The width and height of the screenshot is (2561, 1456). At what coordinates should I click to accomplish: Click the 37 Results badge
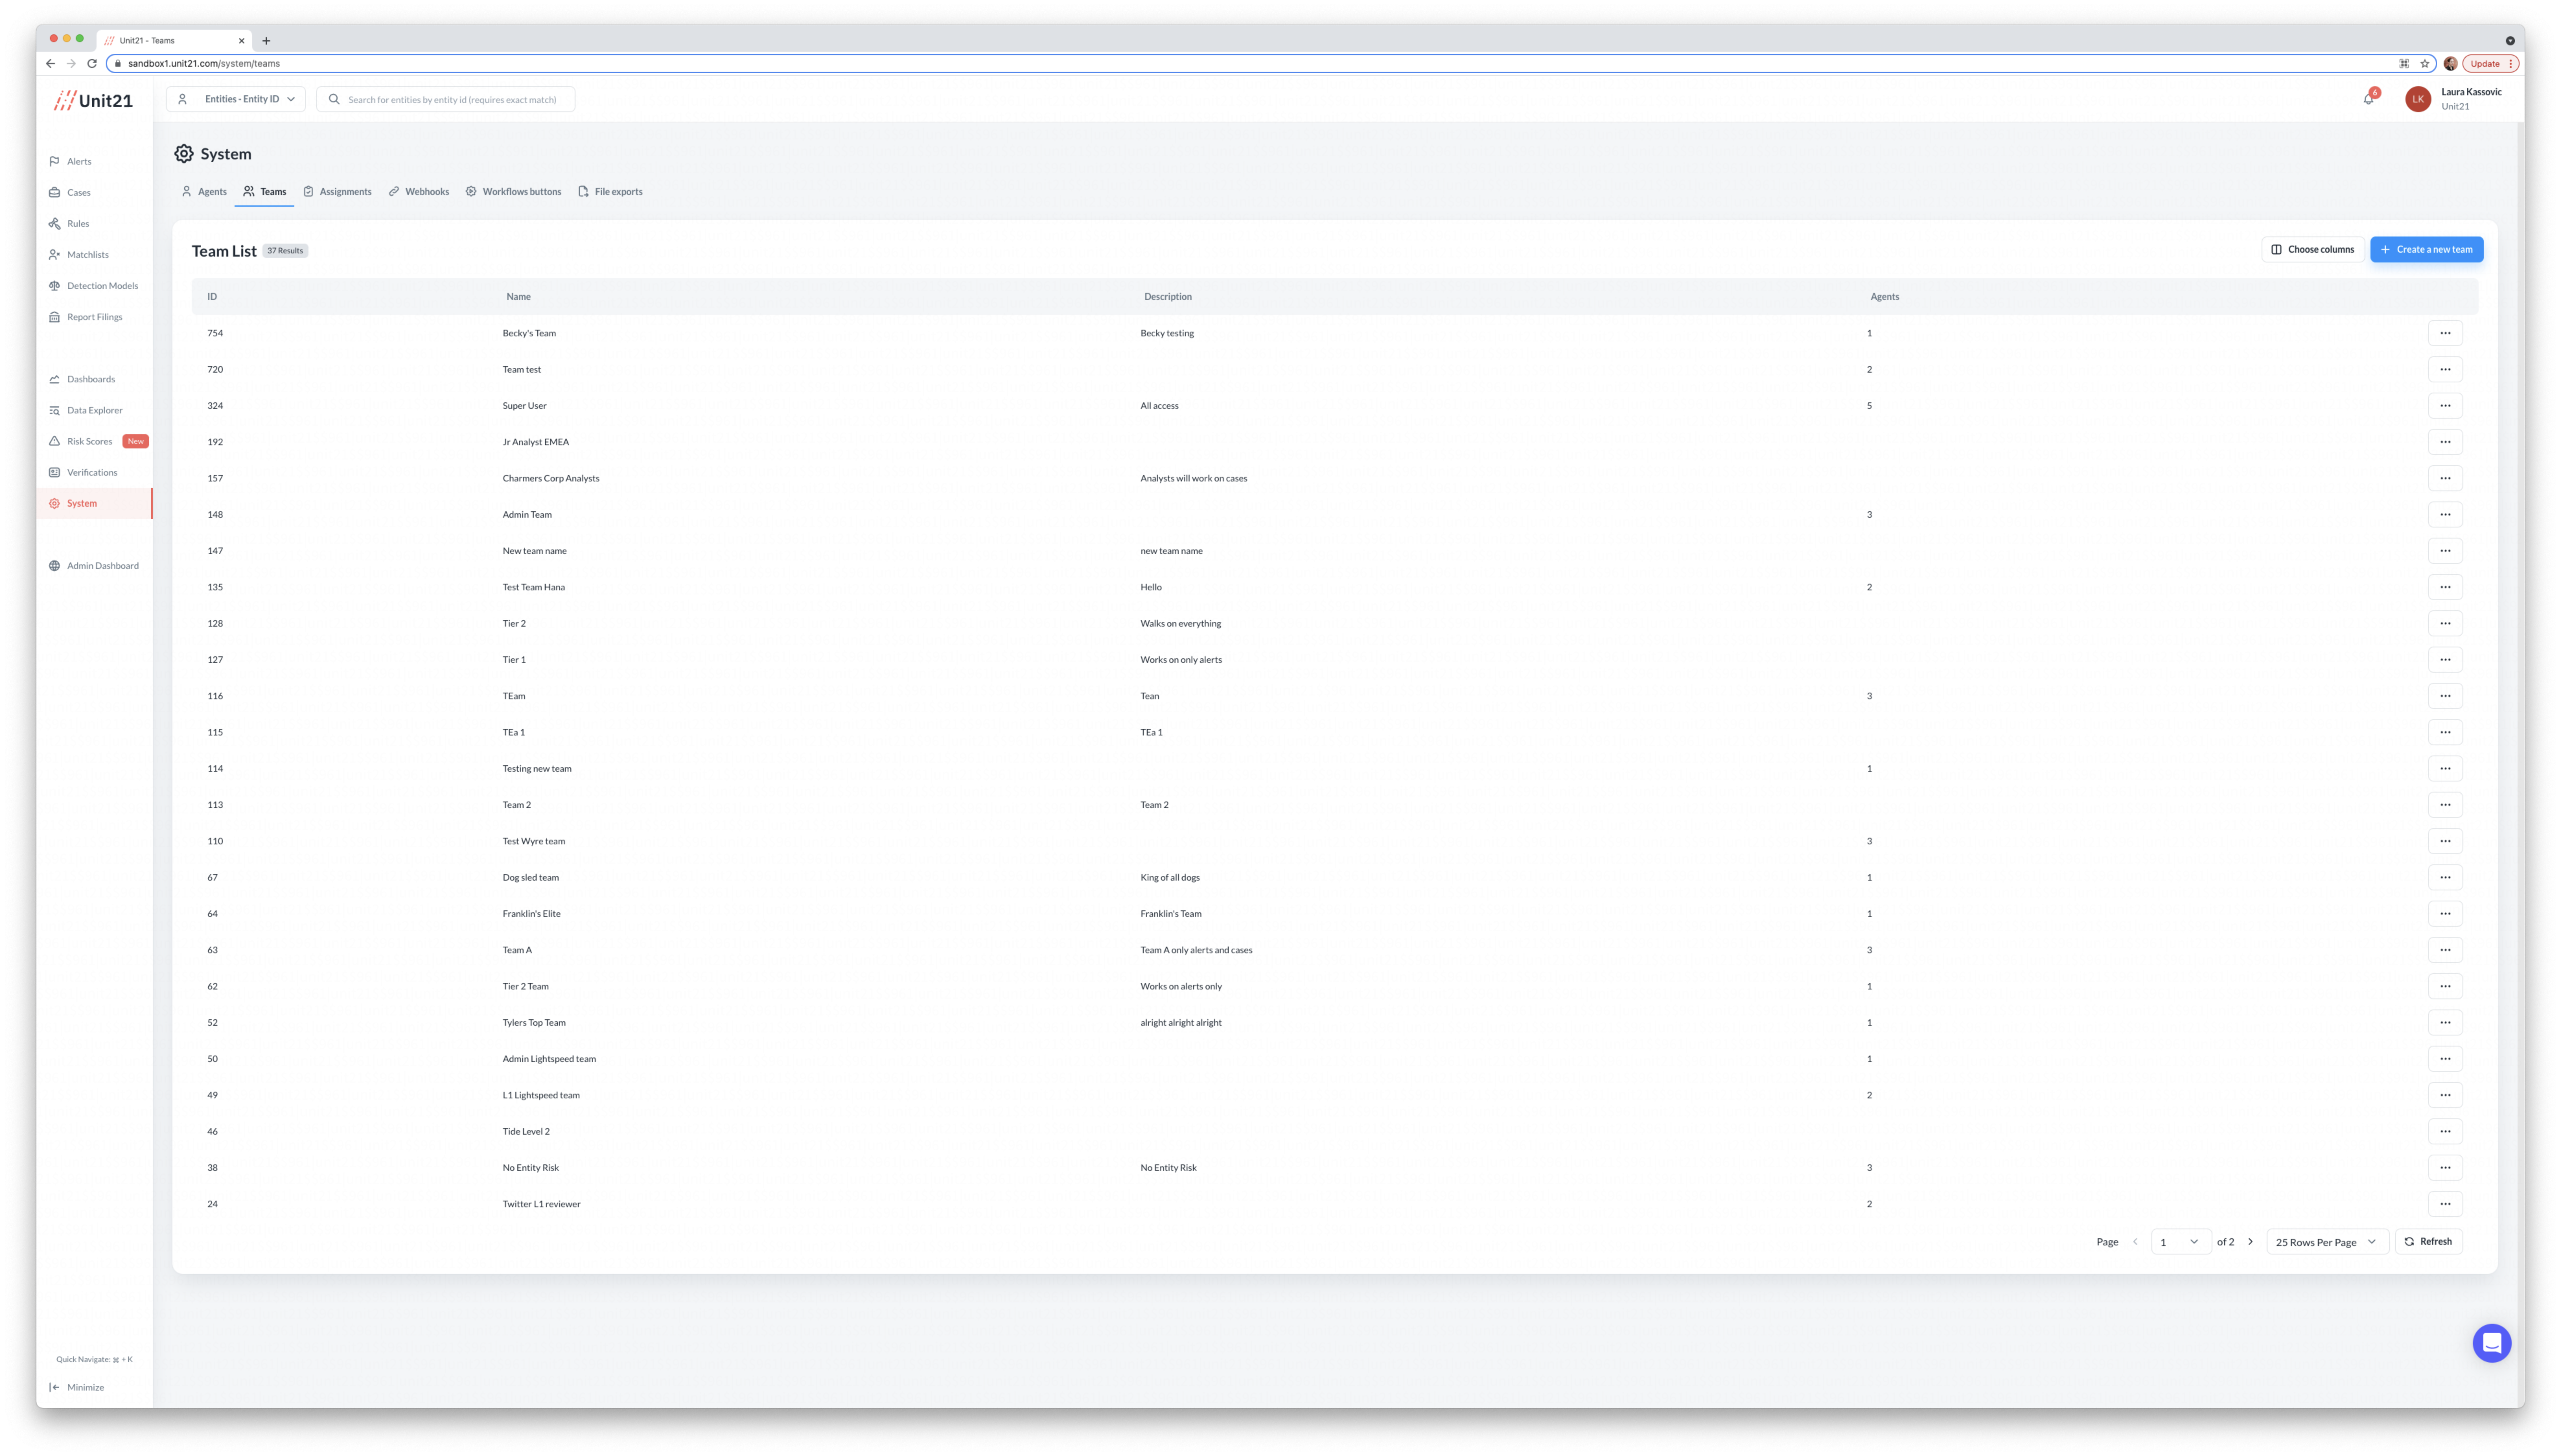(x=285, y=251)
